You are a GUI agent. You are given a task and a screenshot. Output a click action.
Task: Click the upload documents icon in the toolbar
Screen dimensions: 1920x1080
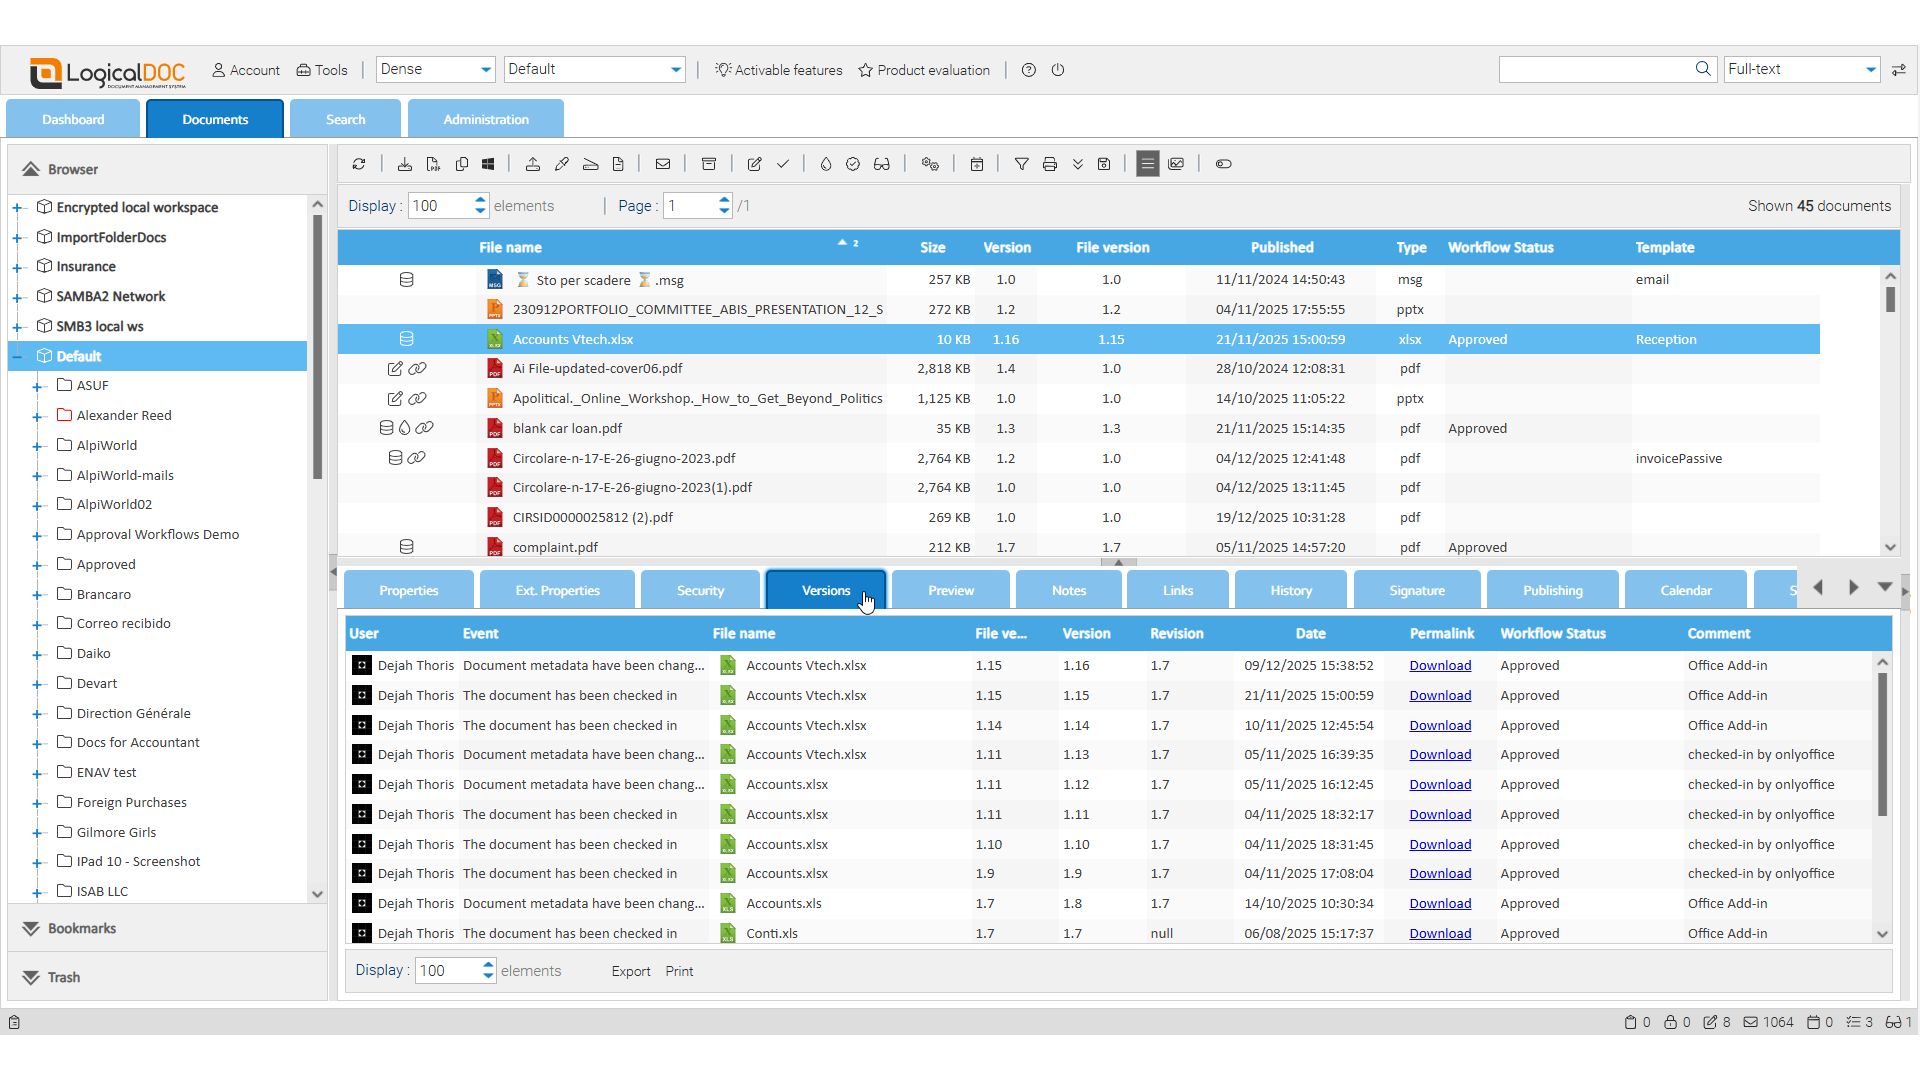[x=533, y=164]
